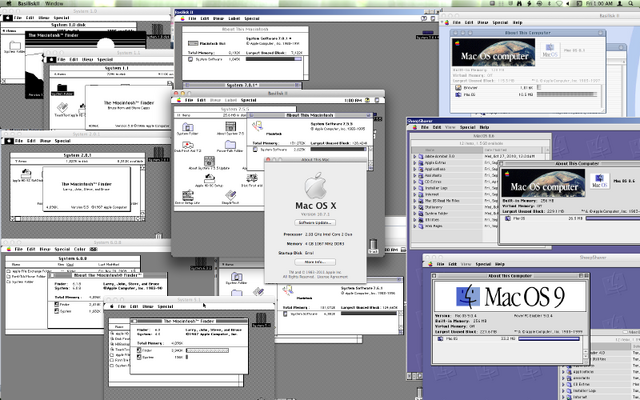Select Font/DA Mover Folder row in System 6.0.8
640x400 pixels.
click(26, 276)
